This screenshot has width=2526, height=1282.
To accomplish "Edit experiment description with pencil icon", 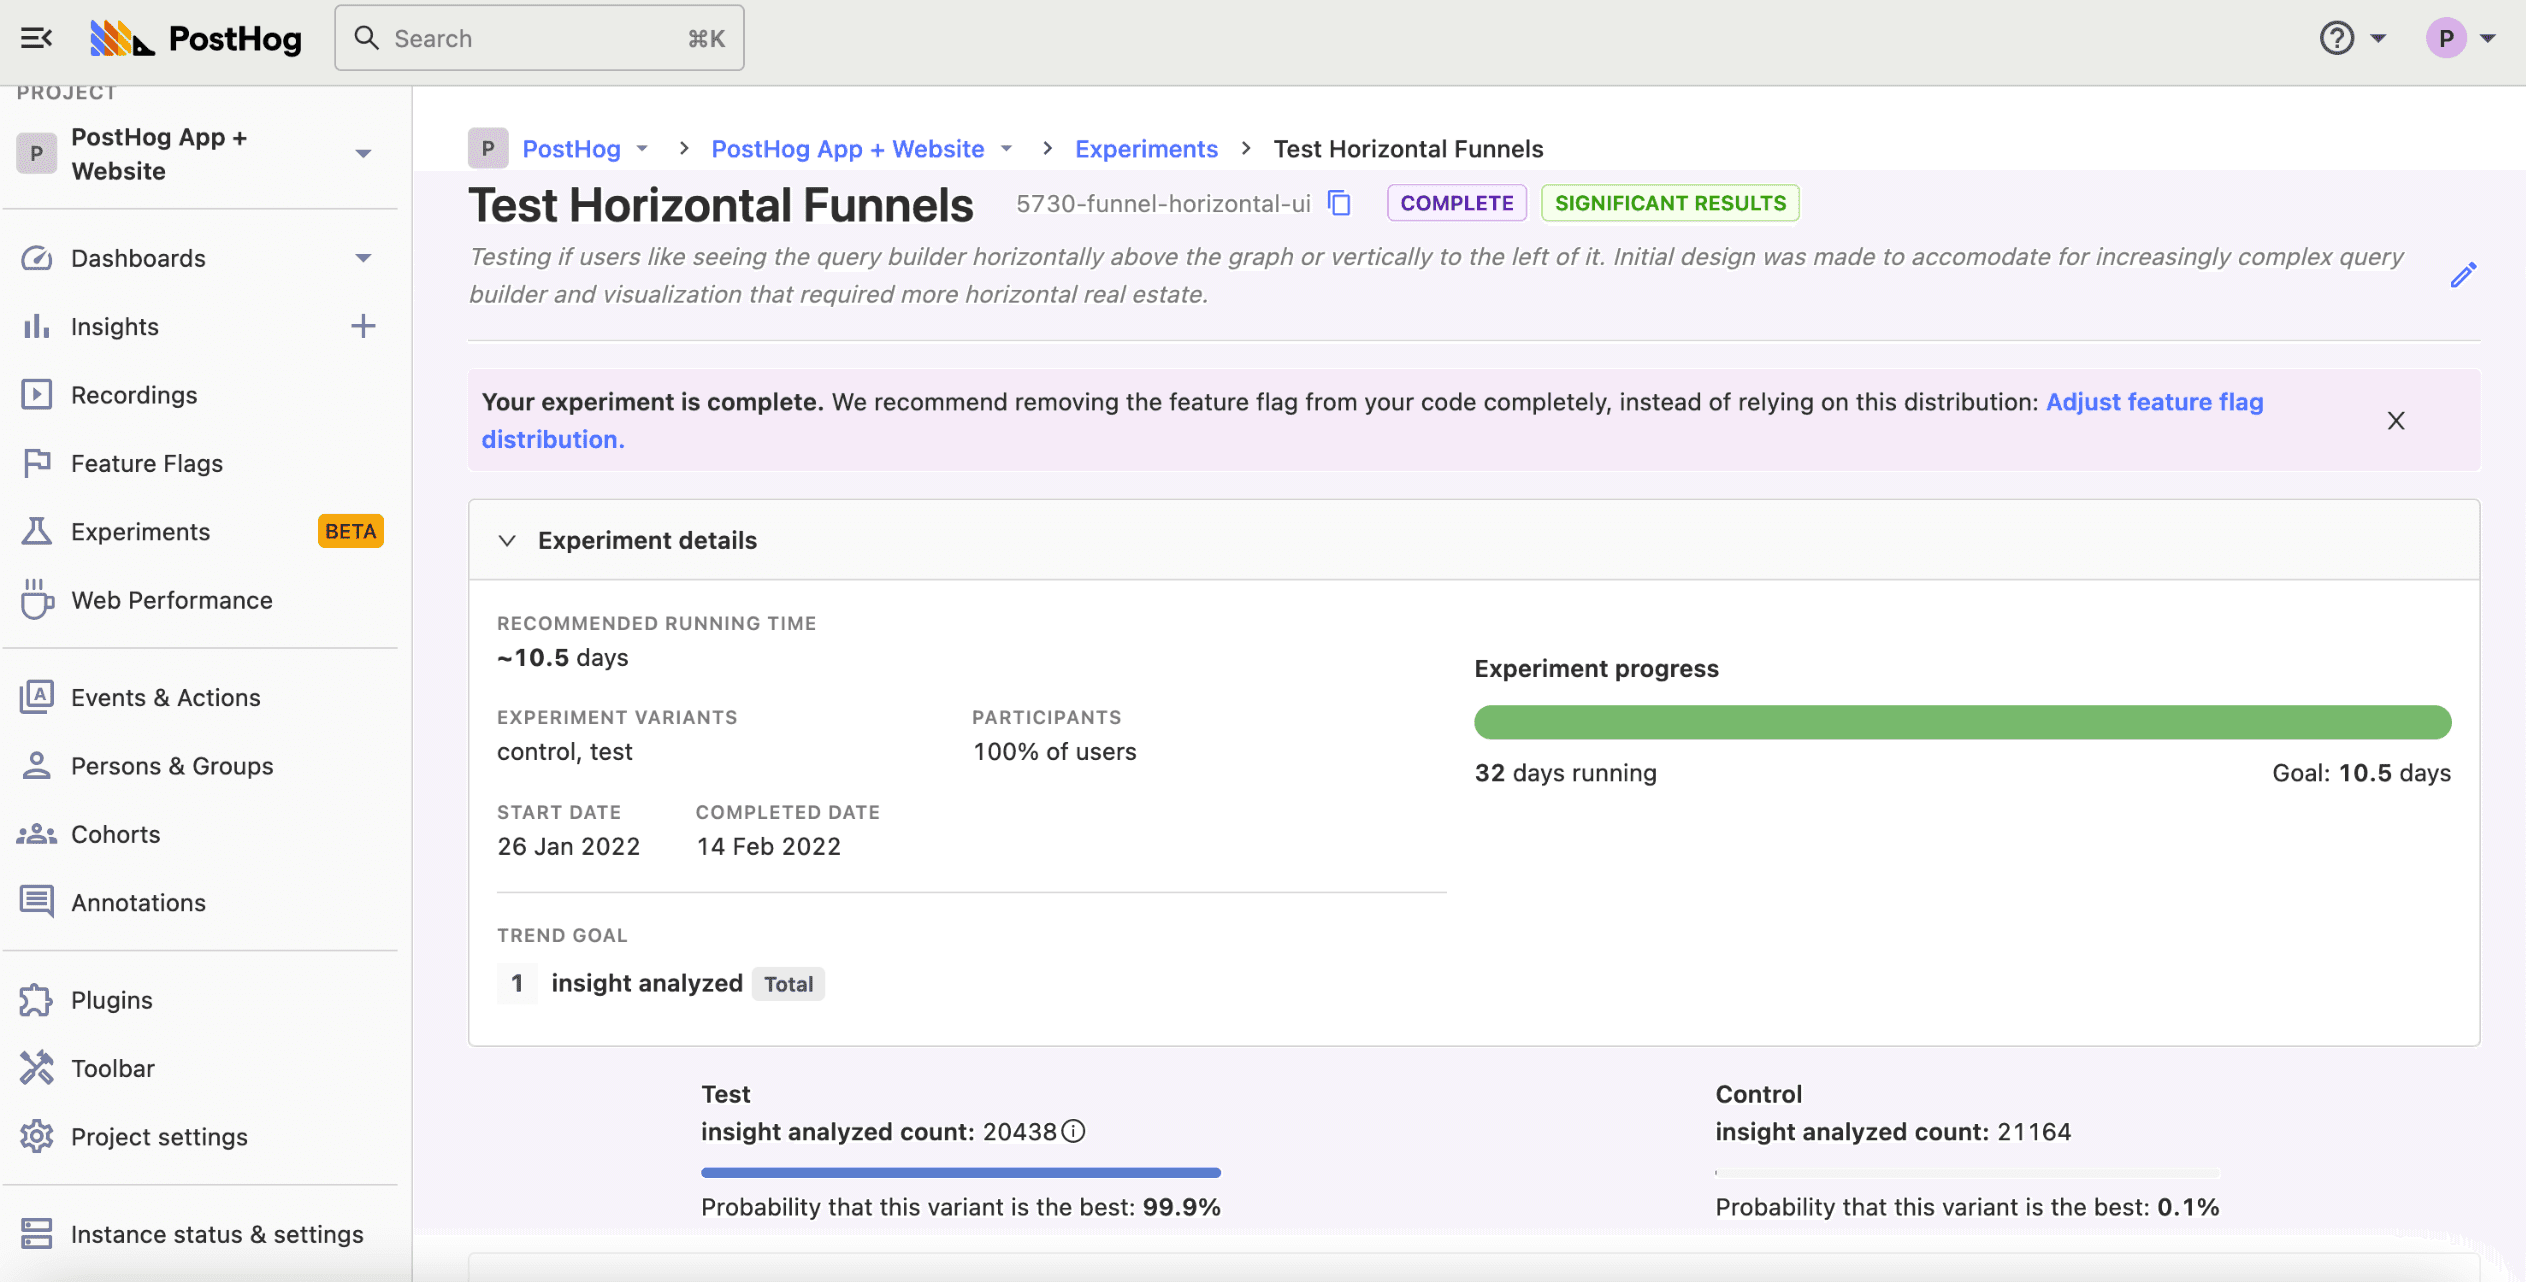I will coord(2463,275).
